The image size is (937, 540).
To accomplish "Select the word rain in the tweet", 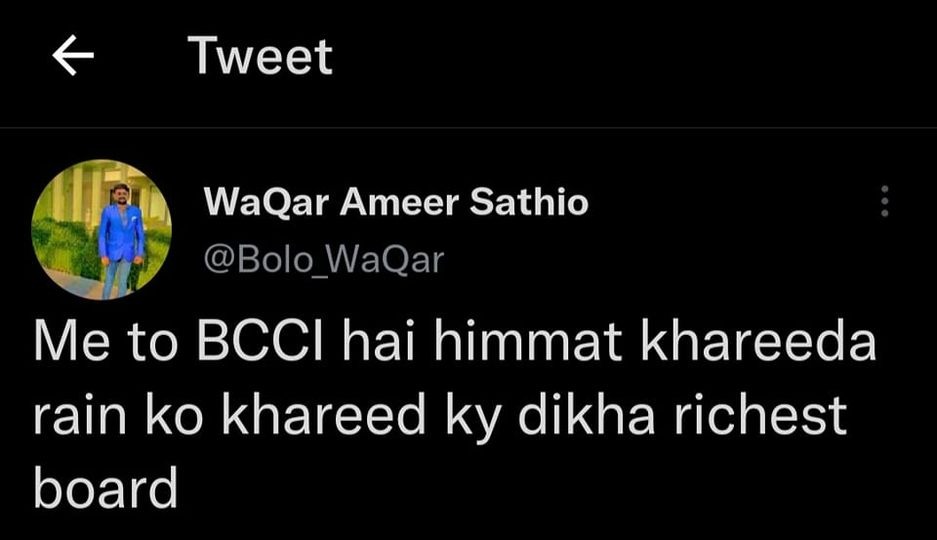I will pos(80,416).
